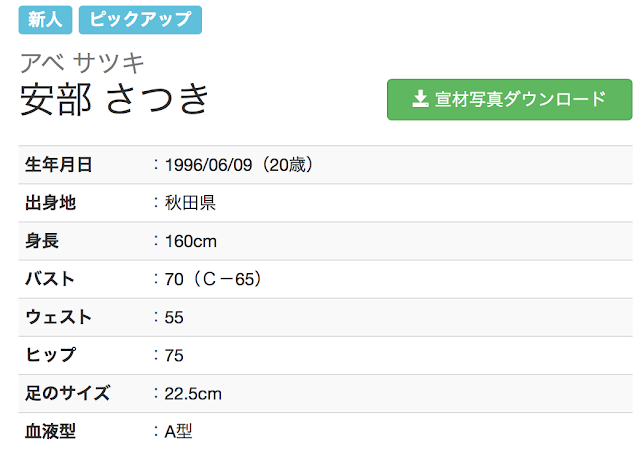Click the 出身地 row label
This screenshot has height=455, width=640.
tap(50, 203)
